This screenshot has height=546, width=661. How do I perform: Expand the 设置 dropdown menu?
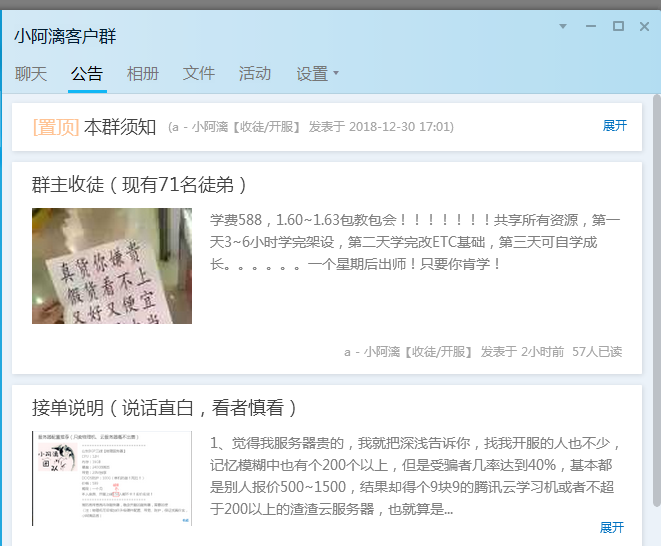click(x=317, y=73)
